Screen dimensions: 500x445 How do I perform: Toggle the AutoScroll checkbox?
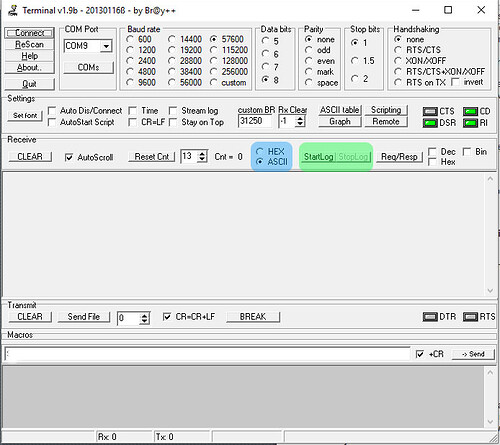[x=69, y=157]
